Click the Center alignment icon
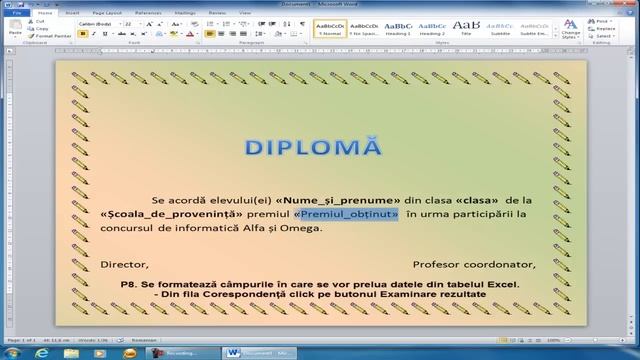Image resolution: width=640 pixels, height=360 pixels. point(221,34)
